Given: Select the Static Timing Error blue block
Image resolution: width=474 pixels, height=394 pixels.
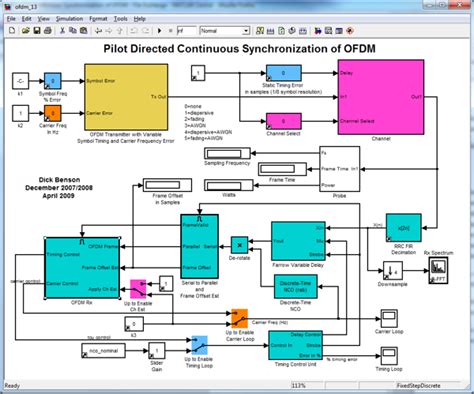Looking at the screenshot, I should 284,73.
